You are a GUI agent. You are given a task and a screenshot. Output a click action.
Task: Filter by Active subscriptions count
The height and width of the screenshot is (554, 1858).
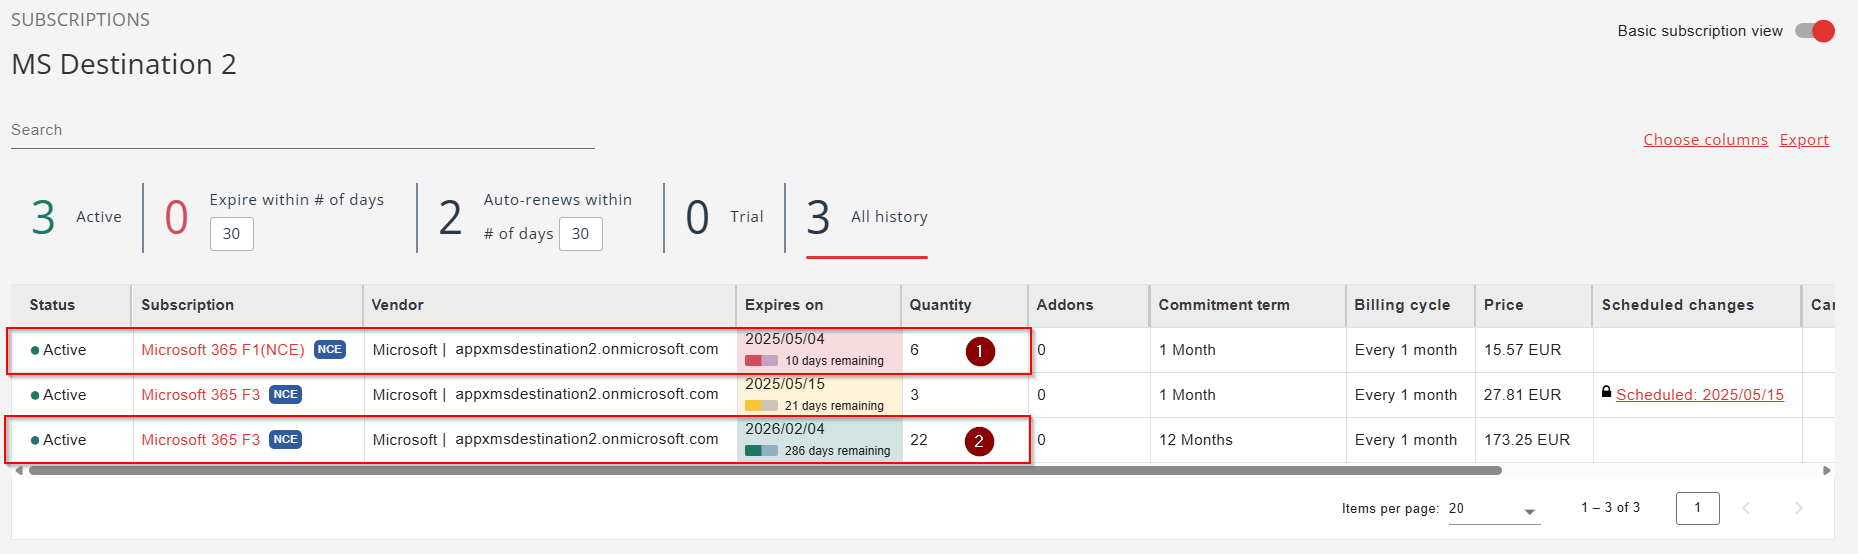pyautogui.click(x=76, y=217)
